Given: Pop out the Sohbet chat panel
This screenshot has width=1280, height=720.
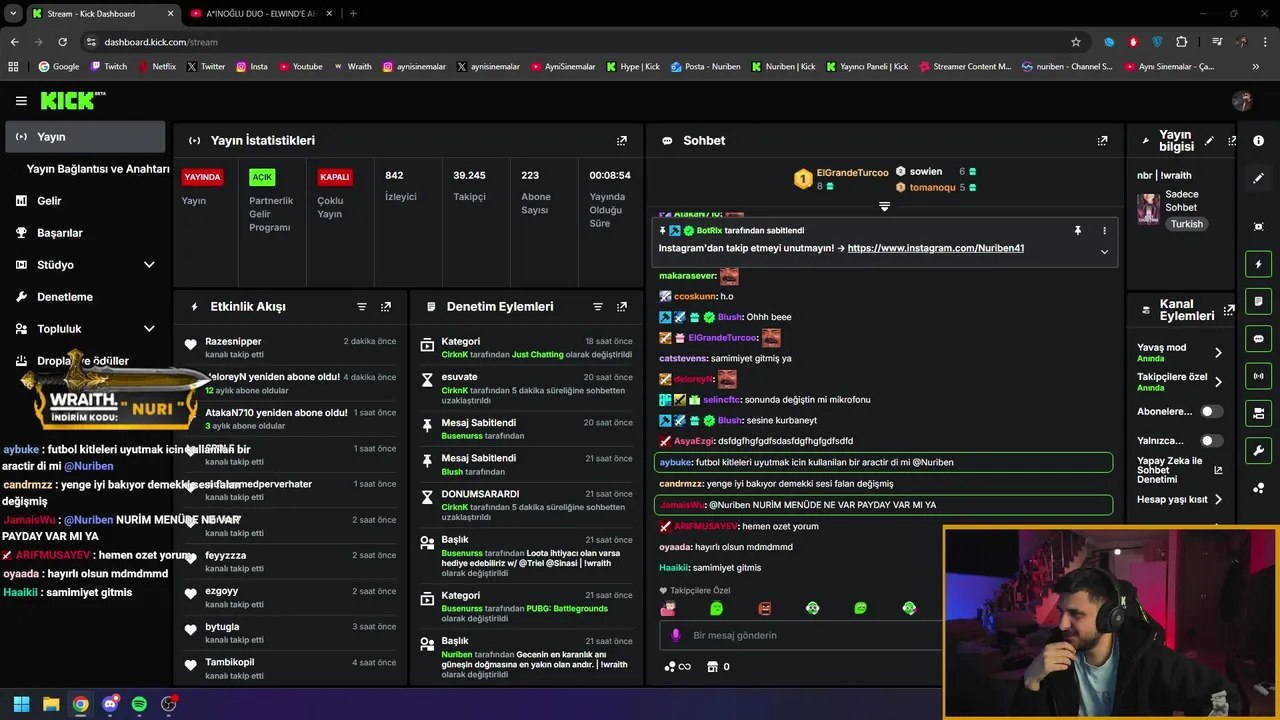Looking at the screenshot, I should (x=1102, y=141).
